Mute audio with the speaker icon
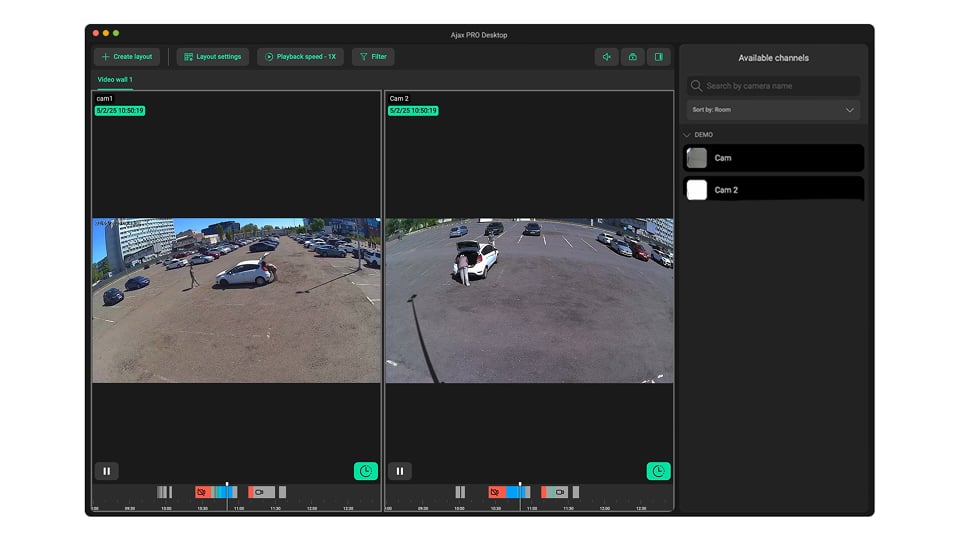The height and width of the screenshot is (540, 960). point(606,57)
